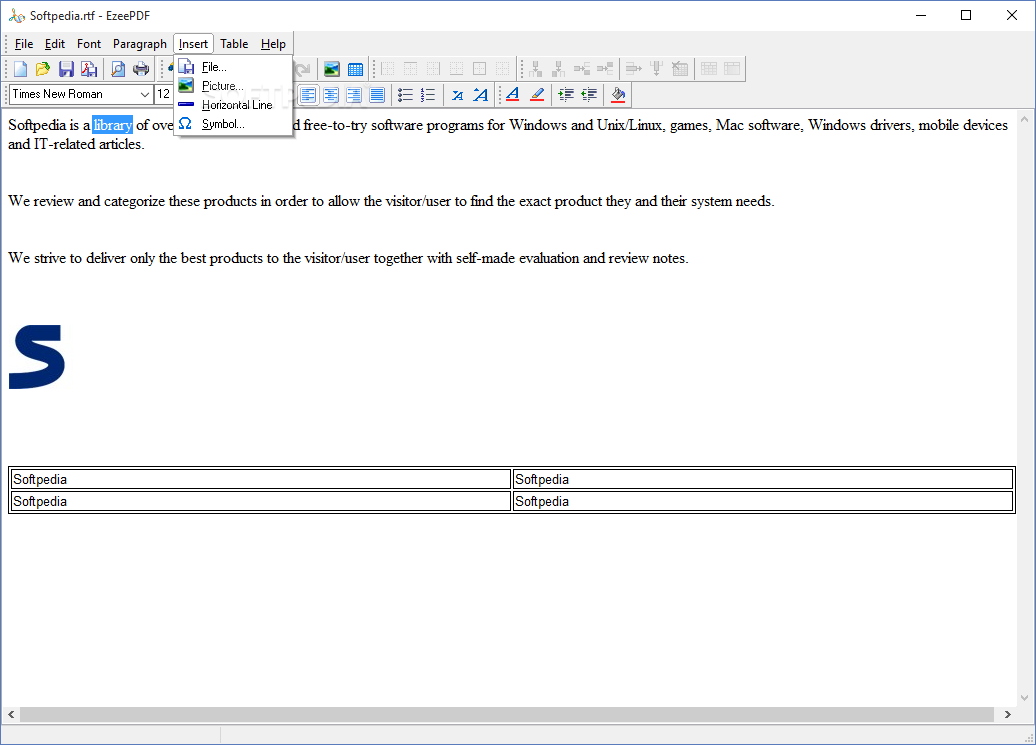Choose Picture... from the Insert menu
The image size is (1036, 745).
click(x=233, y=86)
